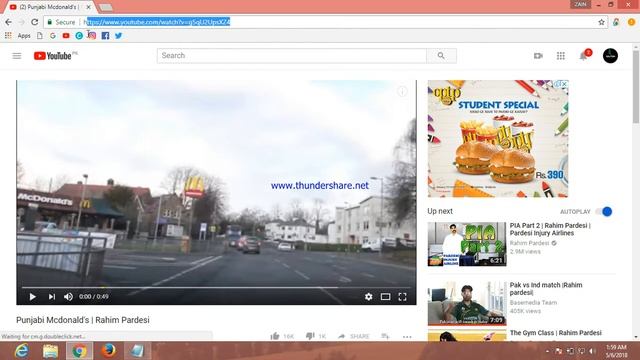Focus the YouTube search field
The height and width of the screenshot is (360, 640).
[x=292, y=56]
